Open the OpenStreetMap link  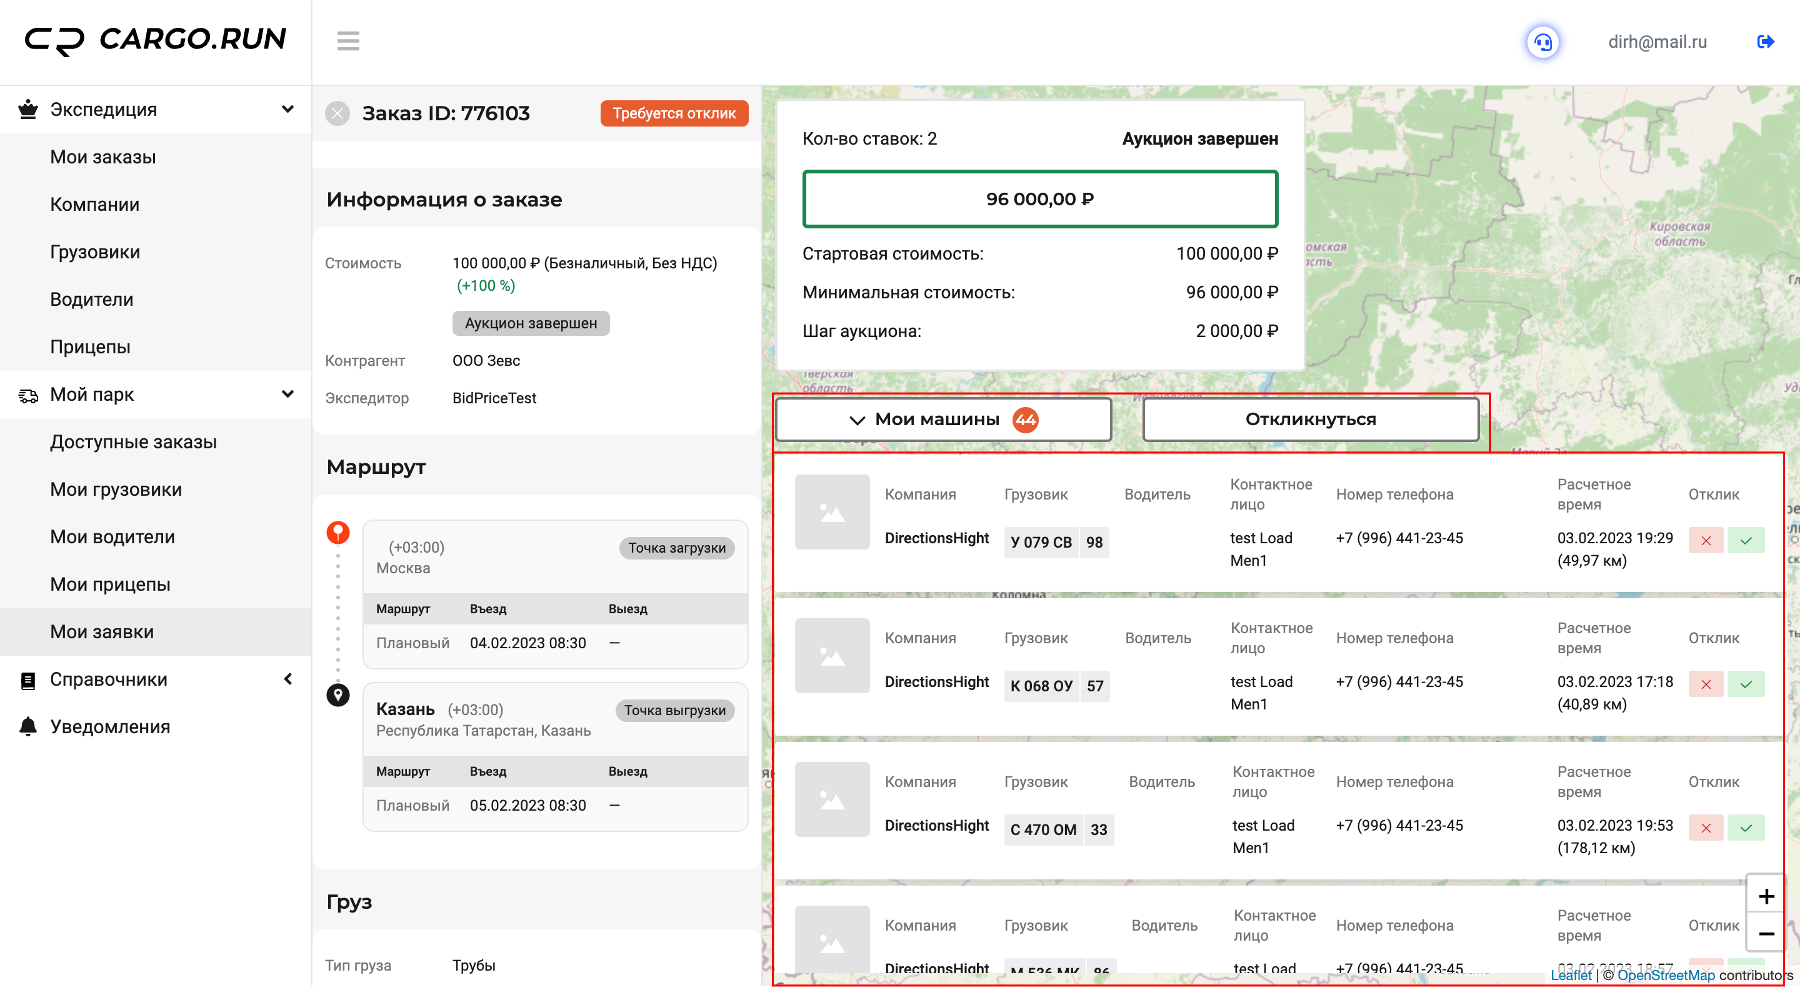coord(1666,975)
